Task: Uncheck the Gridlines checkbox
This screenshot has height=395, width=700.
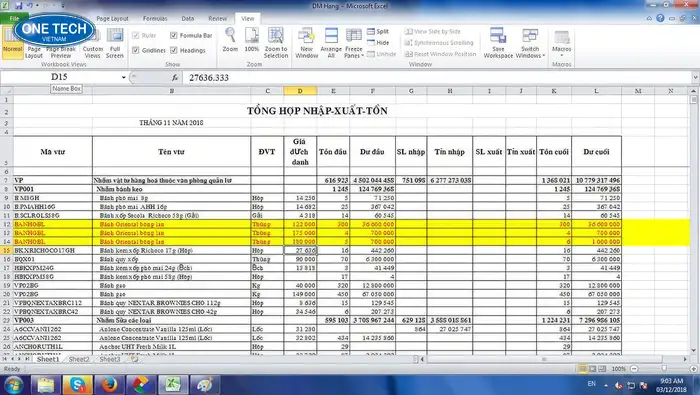Action: [x=136, y=50]
